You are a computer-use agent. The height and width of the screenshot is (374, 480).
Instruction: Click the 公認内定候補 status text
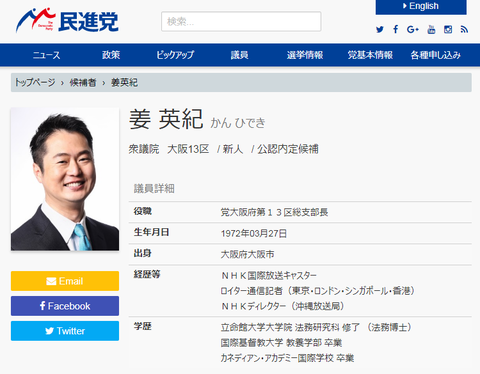point(288,149)
